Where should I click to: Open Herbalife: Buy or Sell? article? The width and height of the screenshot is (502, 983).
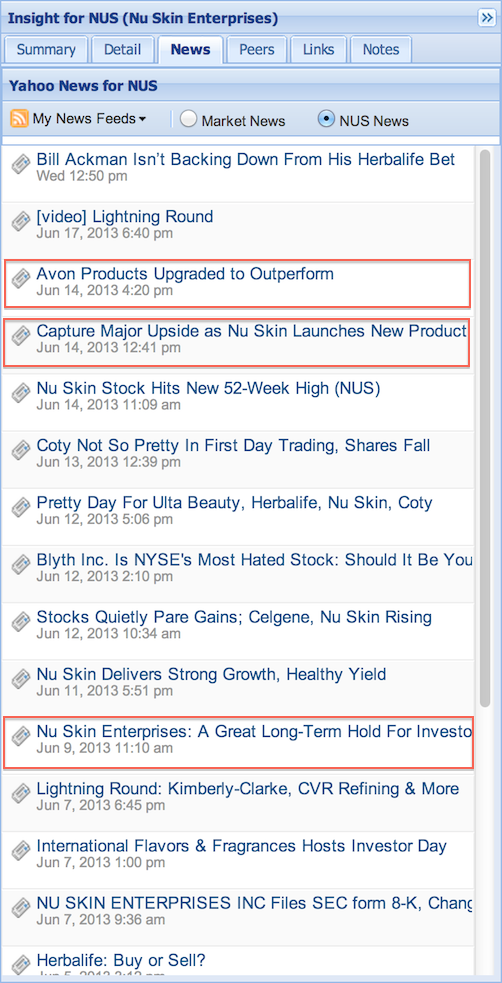pos(121,960)
